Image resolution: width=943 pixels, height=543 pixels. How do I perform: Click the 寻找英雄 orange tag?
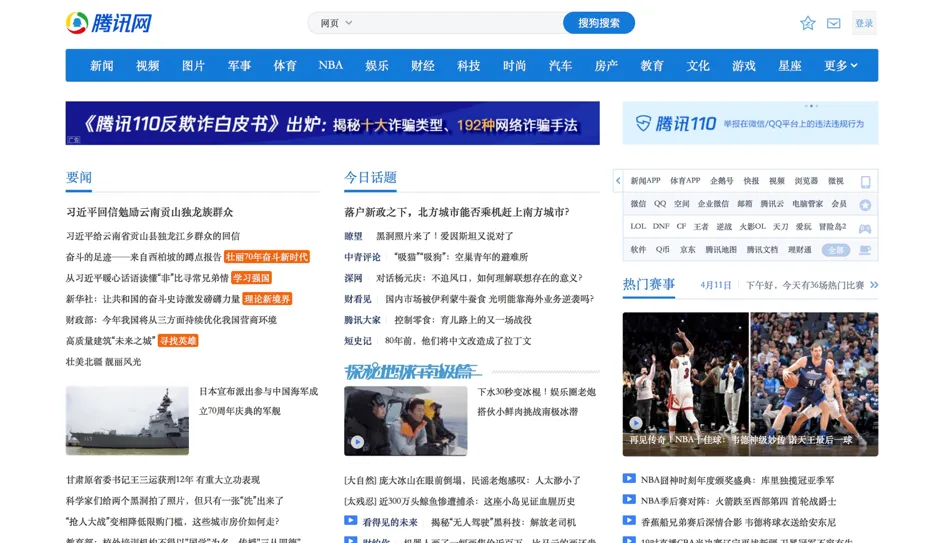(178, 341)
